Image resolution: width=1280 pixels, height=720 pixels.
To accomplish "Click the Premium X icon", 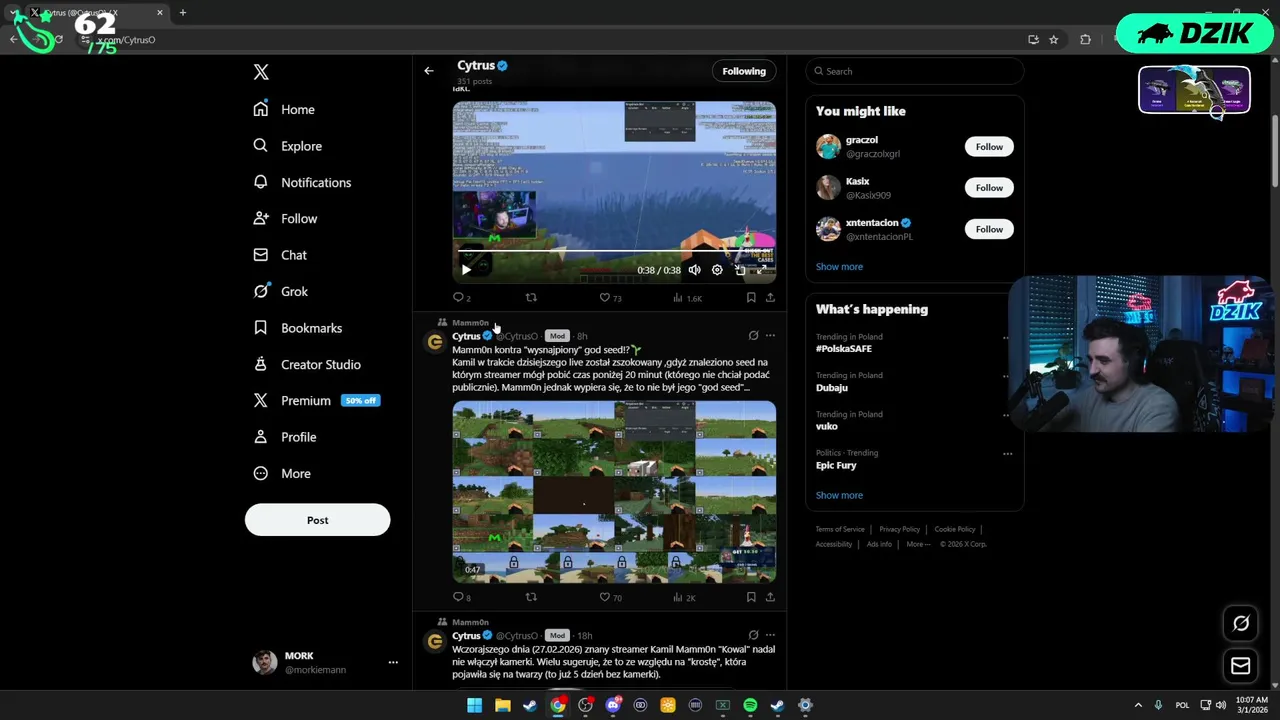I will click(261, 400).
